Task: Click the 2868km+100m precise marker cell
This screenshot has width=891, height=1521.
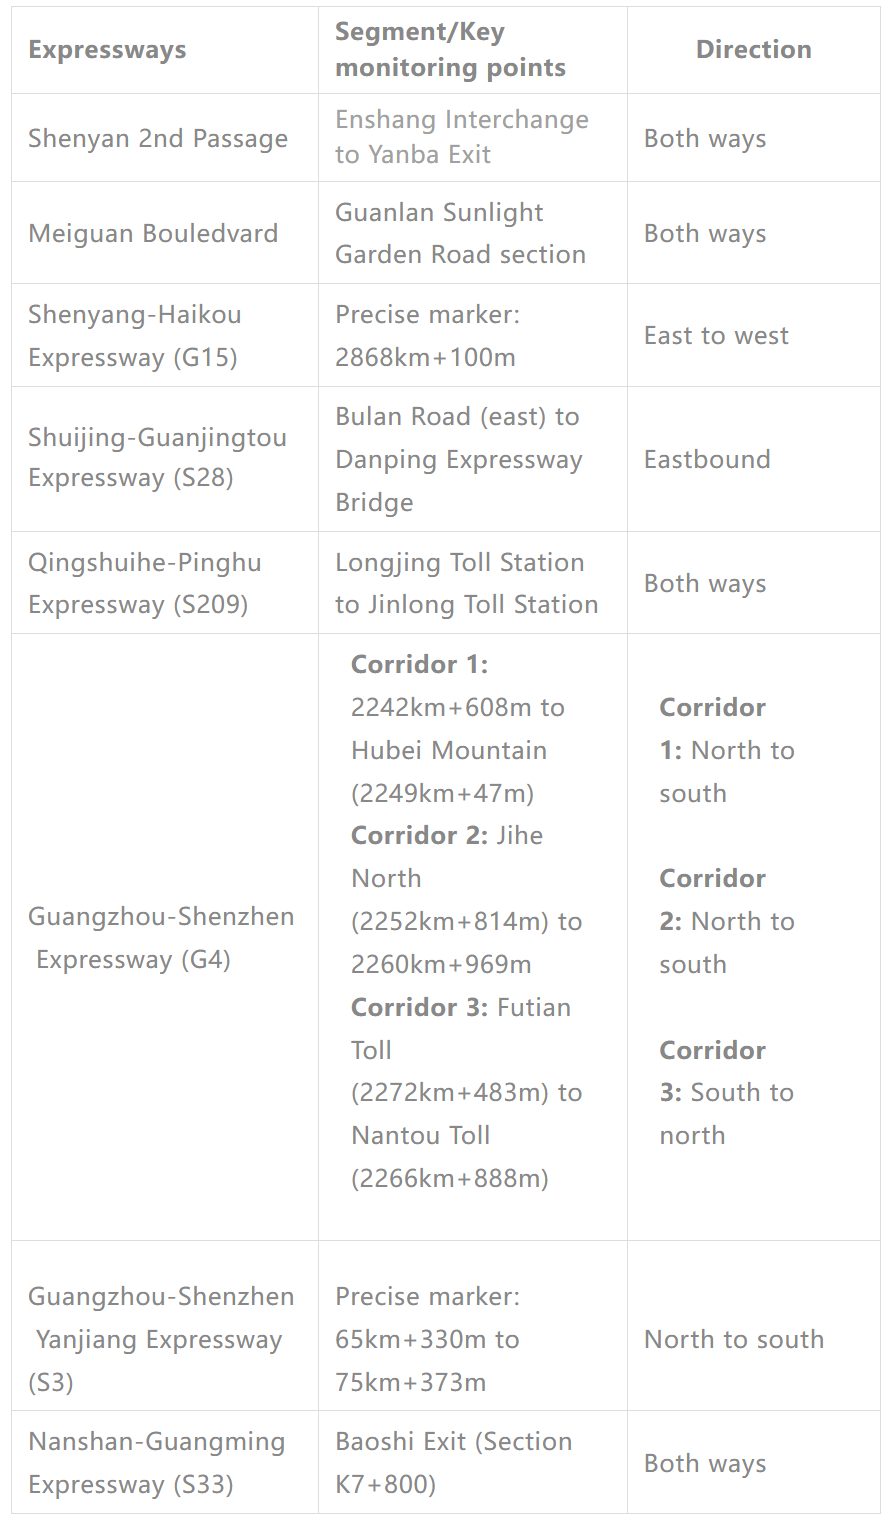Action: (427, 336)
